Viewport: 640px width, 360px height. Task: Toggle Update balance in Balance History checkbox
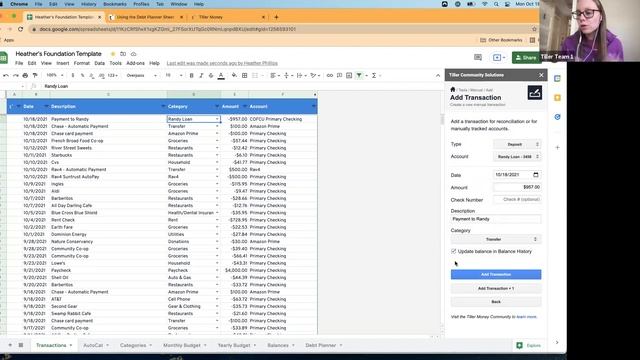click(453, 251)
